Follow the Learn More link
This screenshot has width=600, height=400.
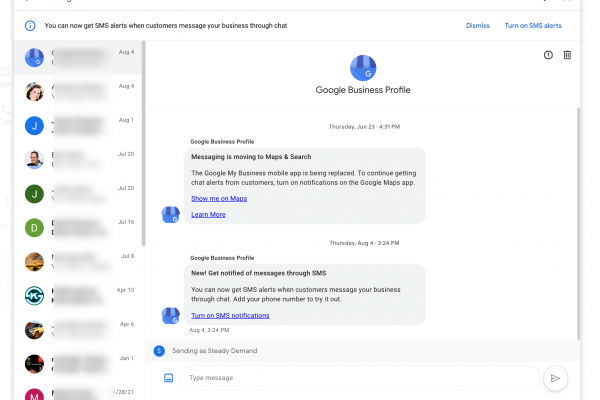coord(208,214)
